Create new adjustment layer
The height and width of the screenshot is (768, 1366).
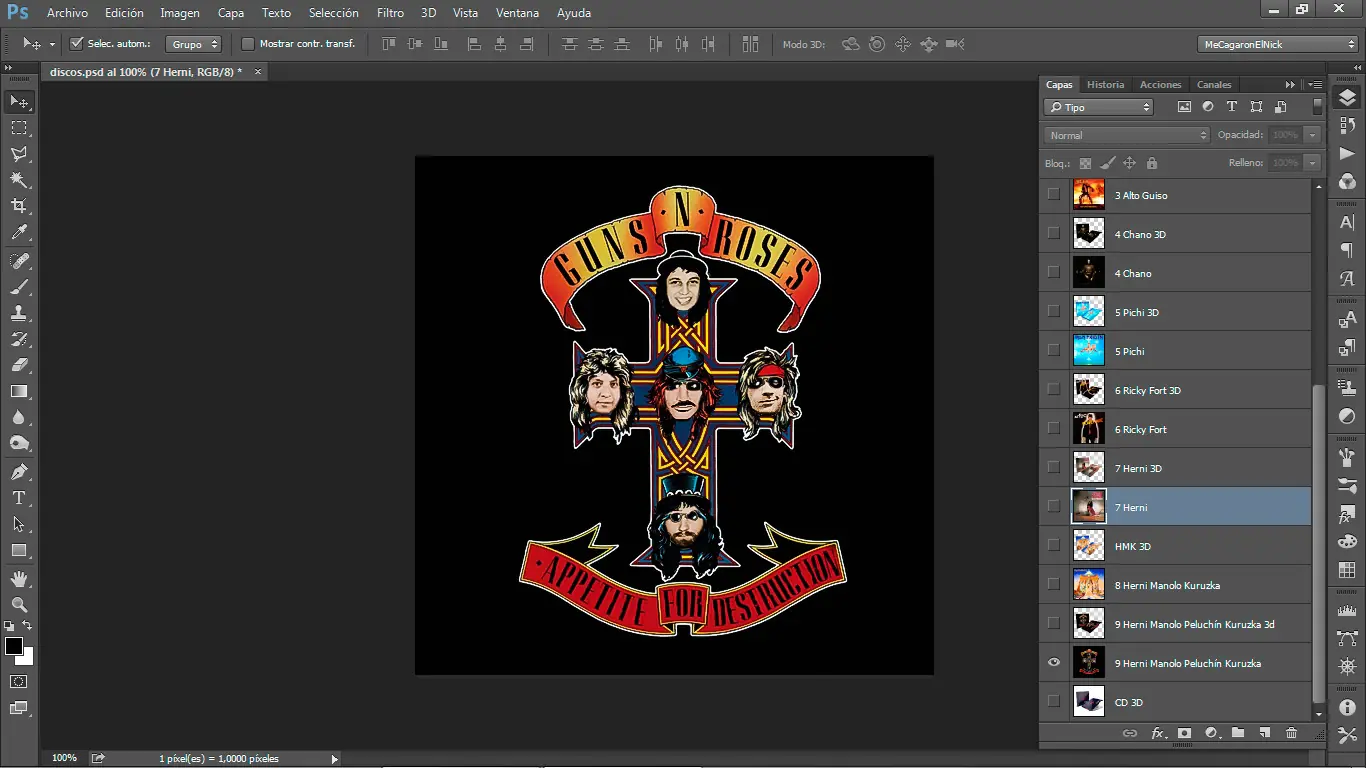(1212, 733)
